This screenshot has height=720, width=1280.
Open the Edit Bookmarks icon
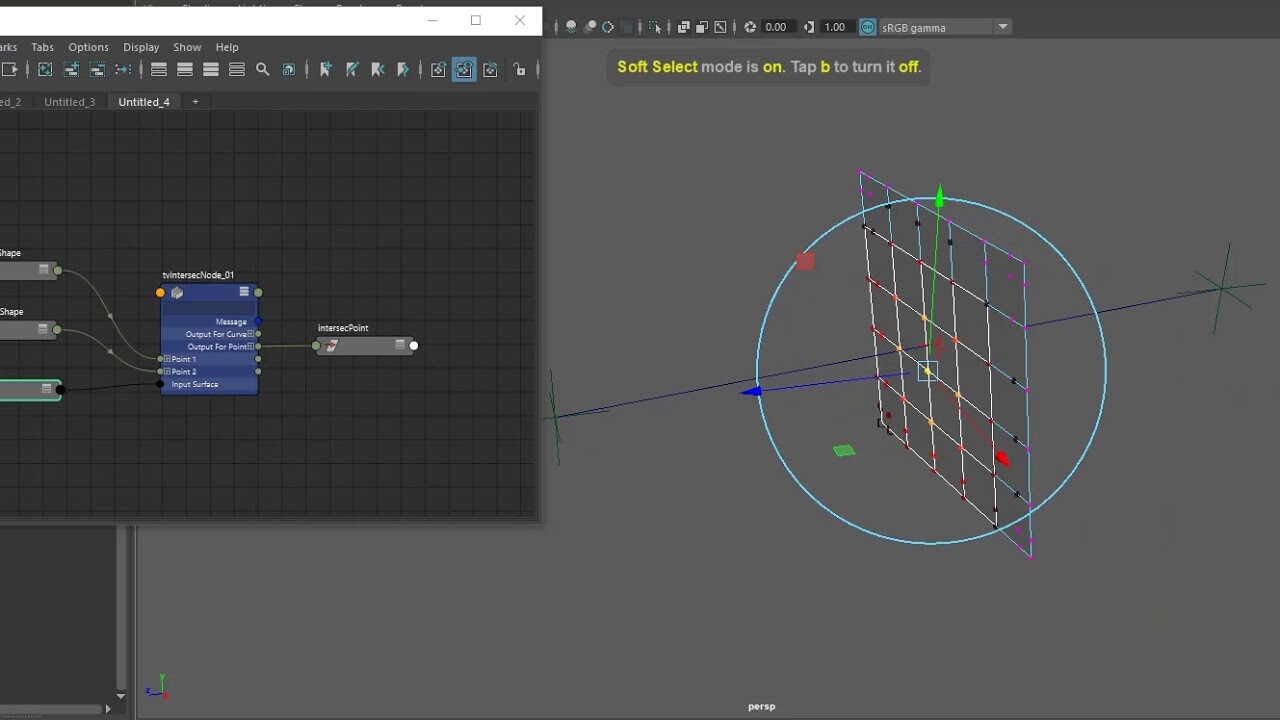point(350,69)
